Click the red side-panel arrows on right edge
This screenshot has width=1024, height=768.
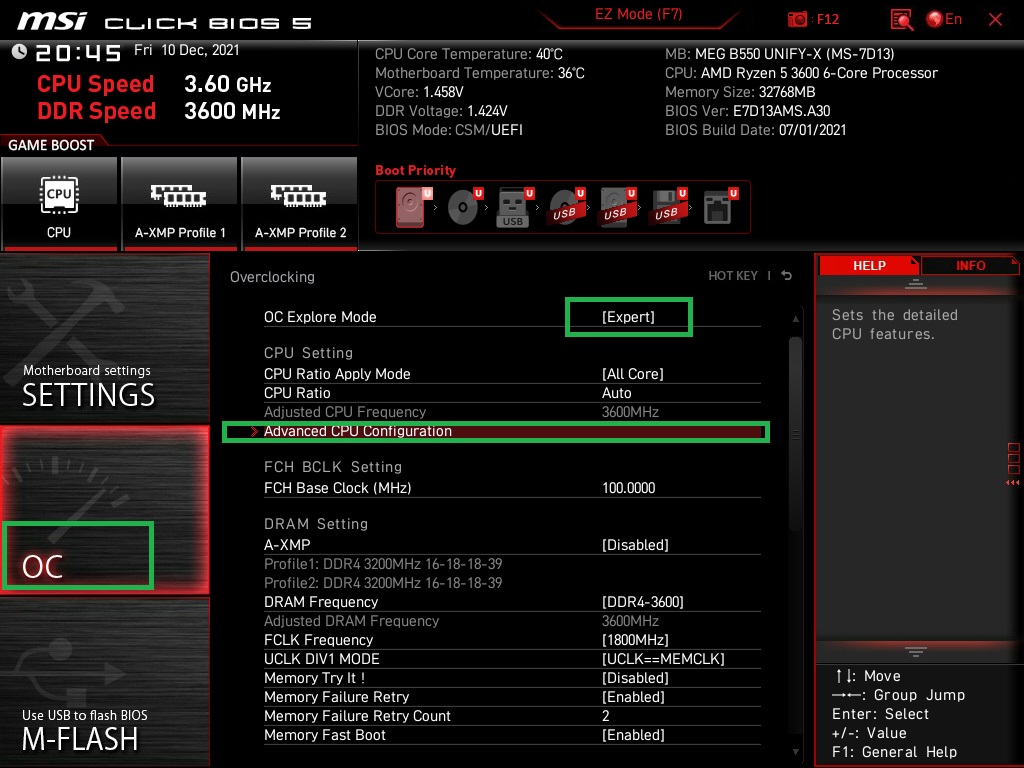pyautogui.click(x=1013, y=482)
